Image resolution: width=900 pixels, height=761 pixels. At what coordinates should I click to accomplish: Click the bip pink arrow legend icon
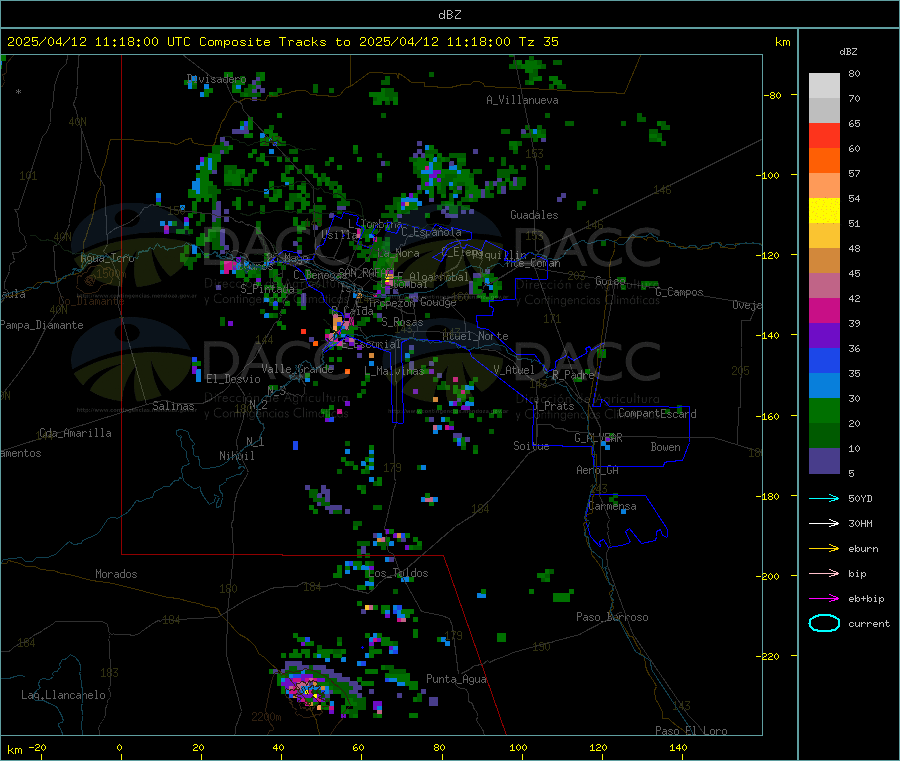point(824,573)
